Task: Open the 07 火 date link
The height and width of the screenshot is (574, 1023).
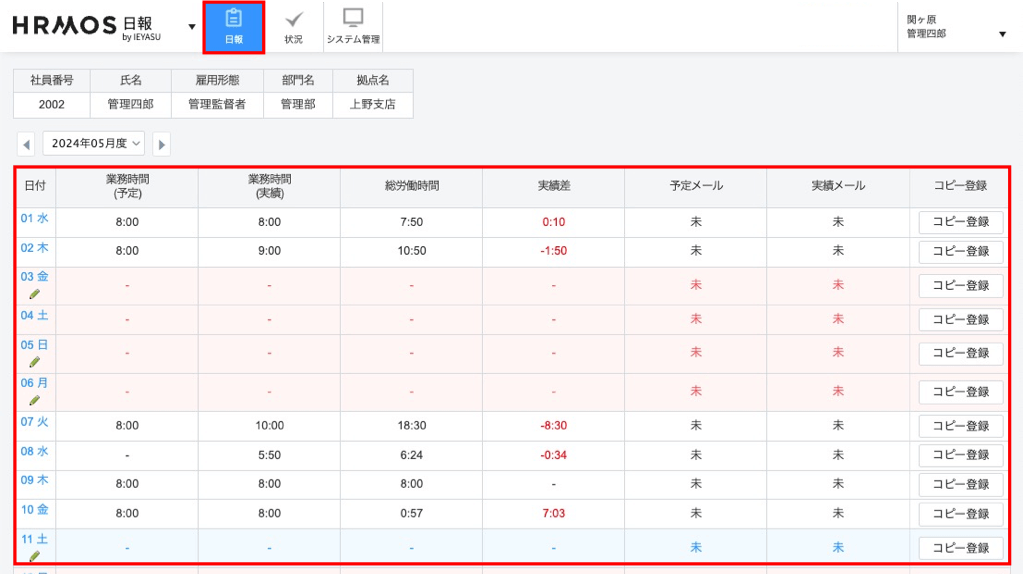Action: 35,421
